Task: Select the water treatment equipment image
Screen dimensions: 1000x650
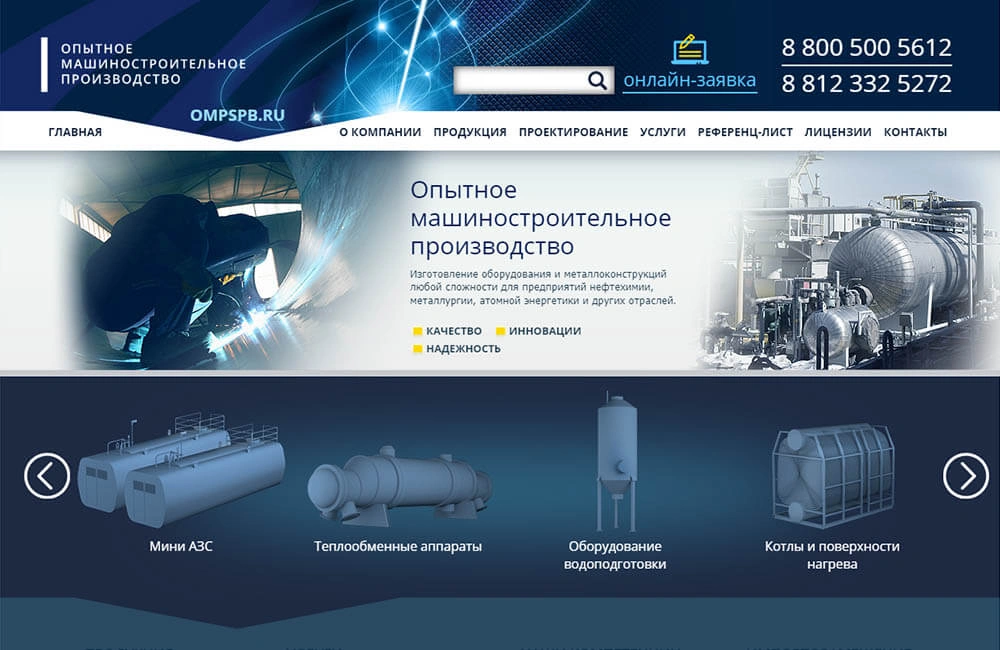Action: pos(616,464)
